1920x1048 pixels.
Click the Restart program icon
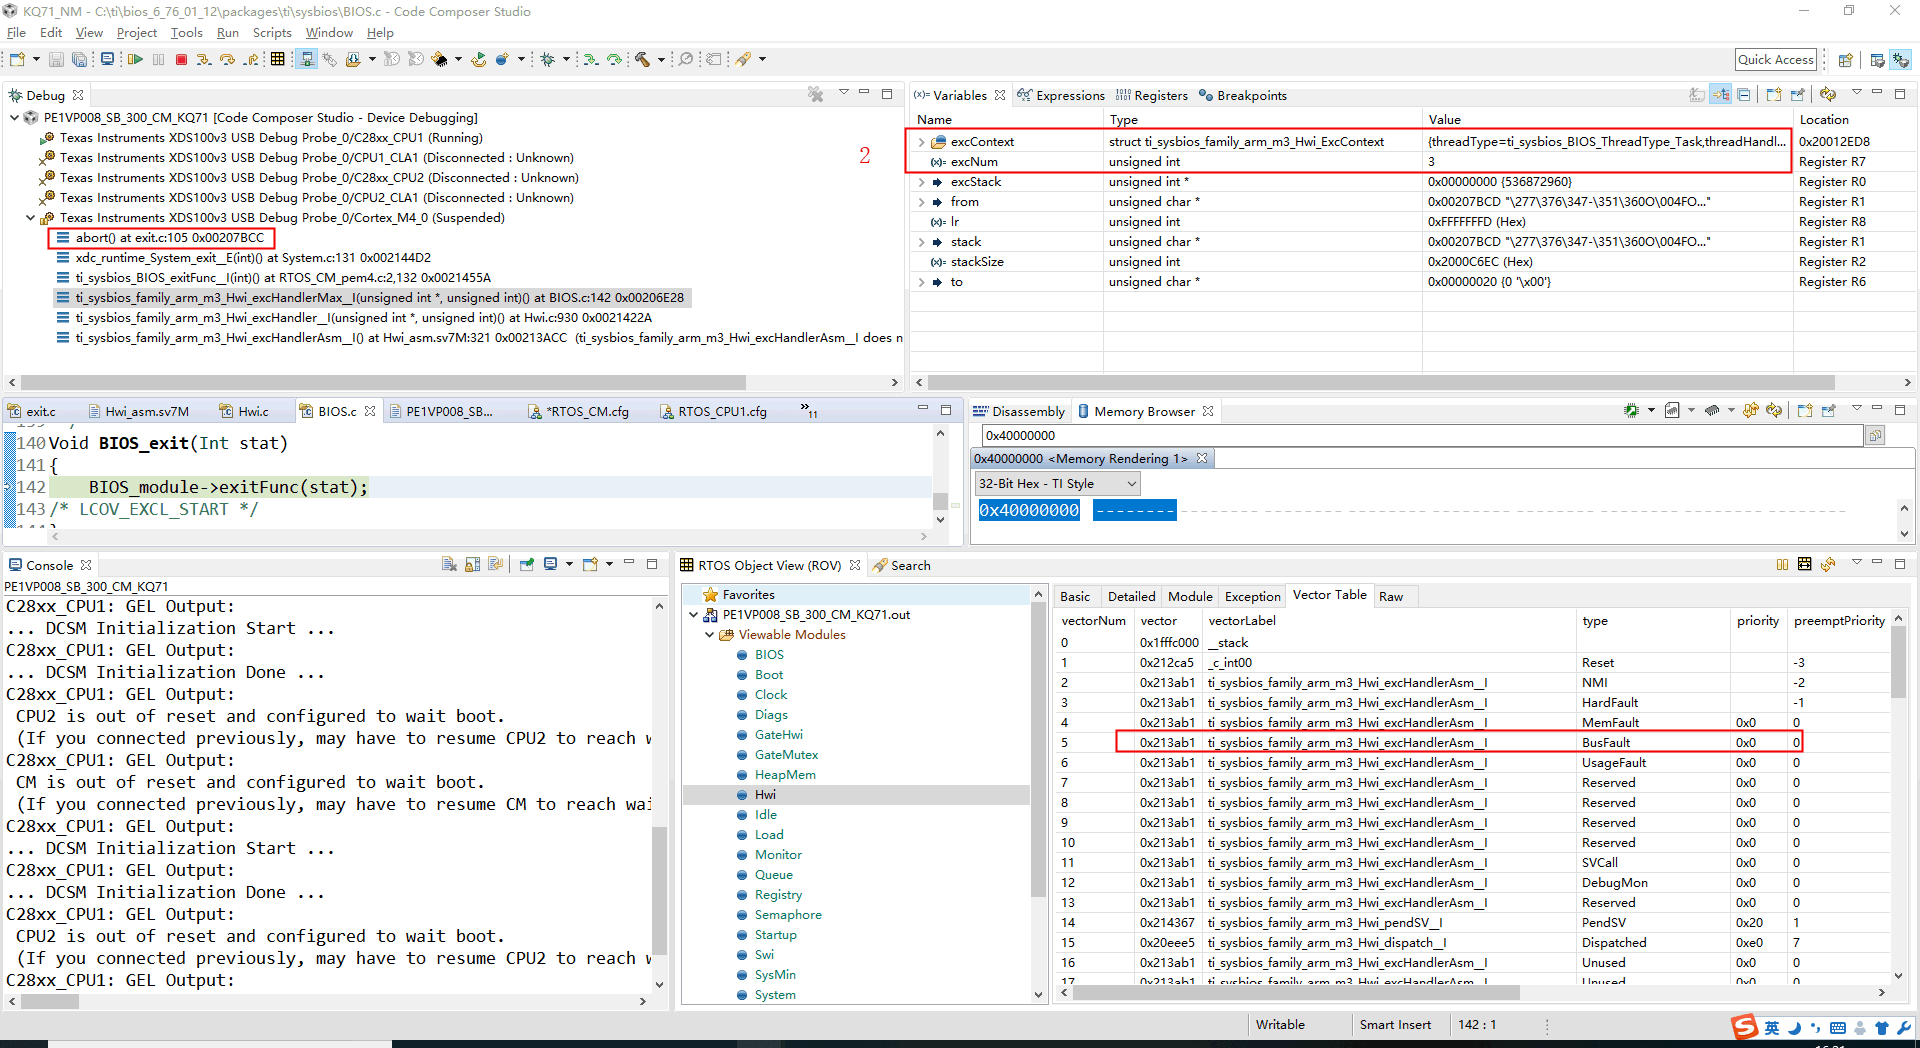coord(479,59)
